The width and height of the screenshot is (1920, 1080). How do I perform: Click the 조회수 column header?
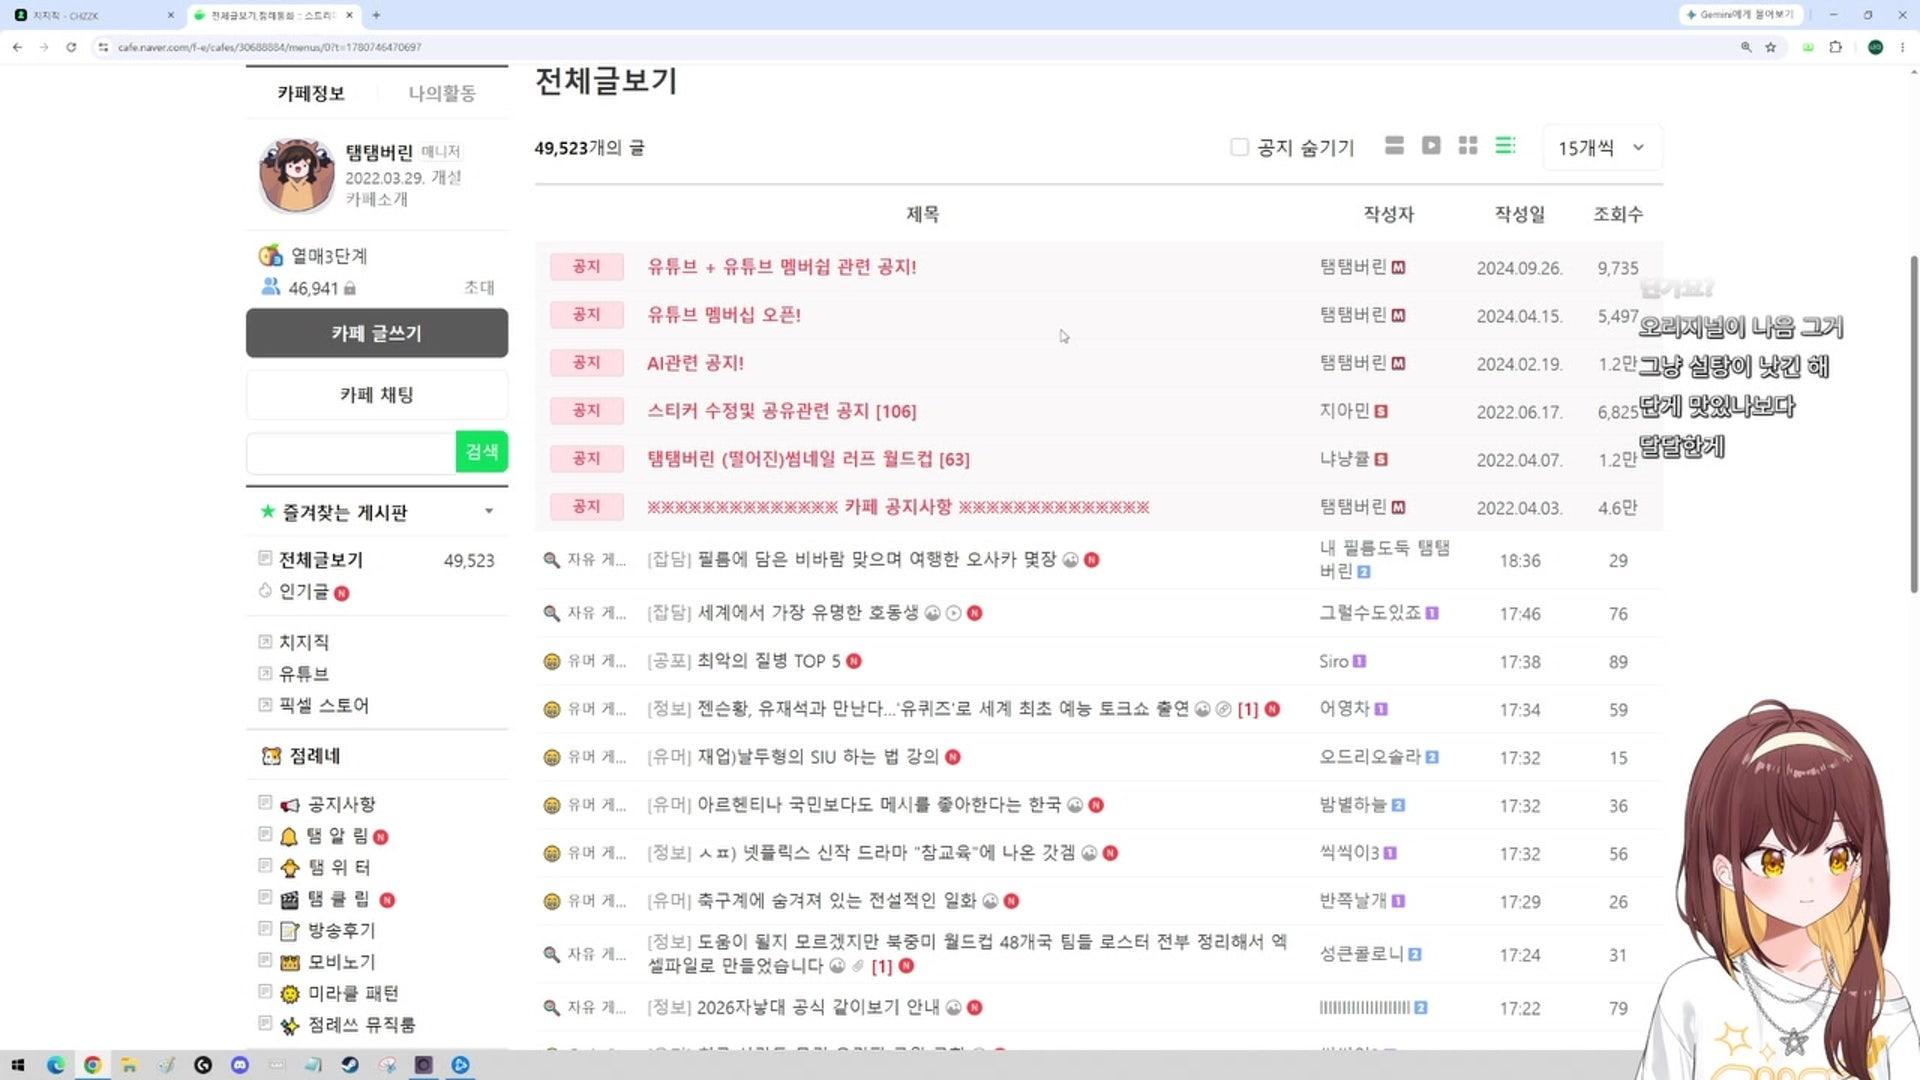click(1618, 214)
